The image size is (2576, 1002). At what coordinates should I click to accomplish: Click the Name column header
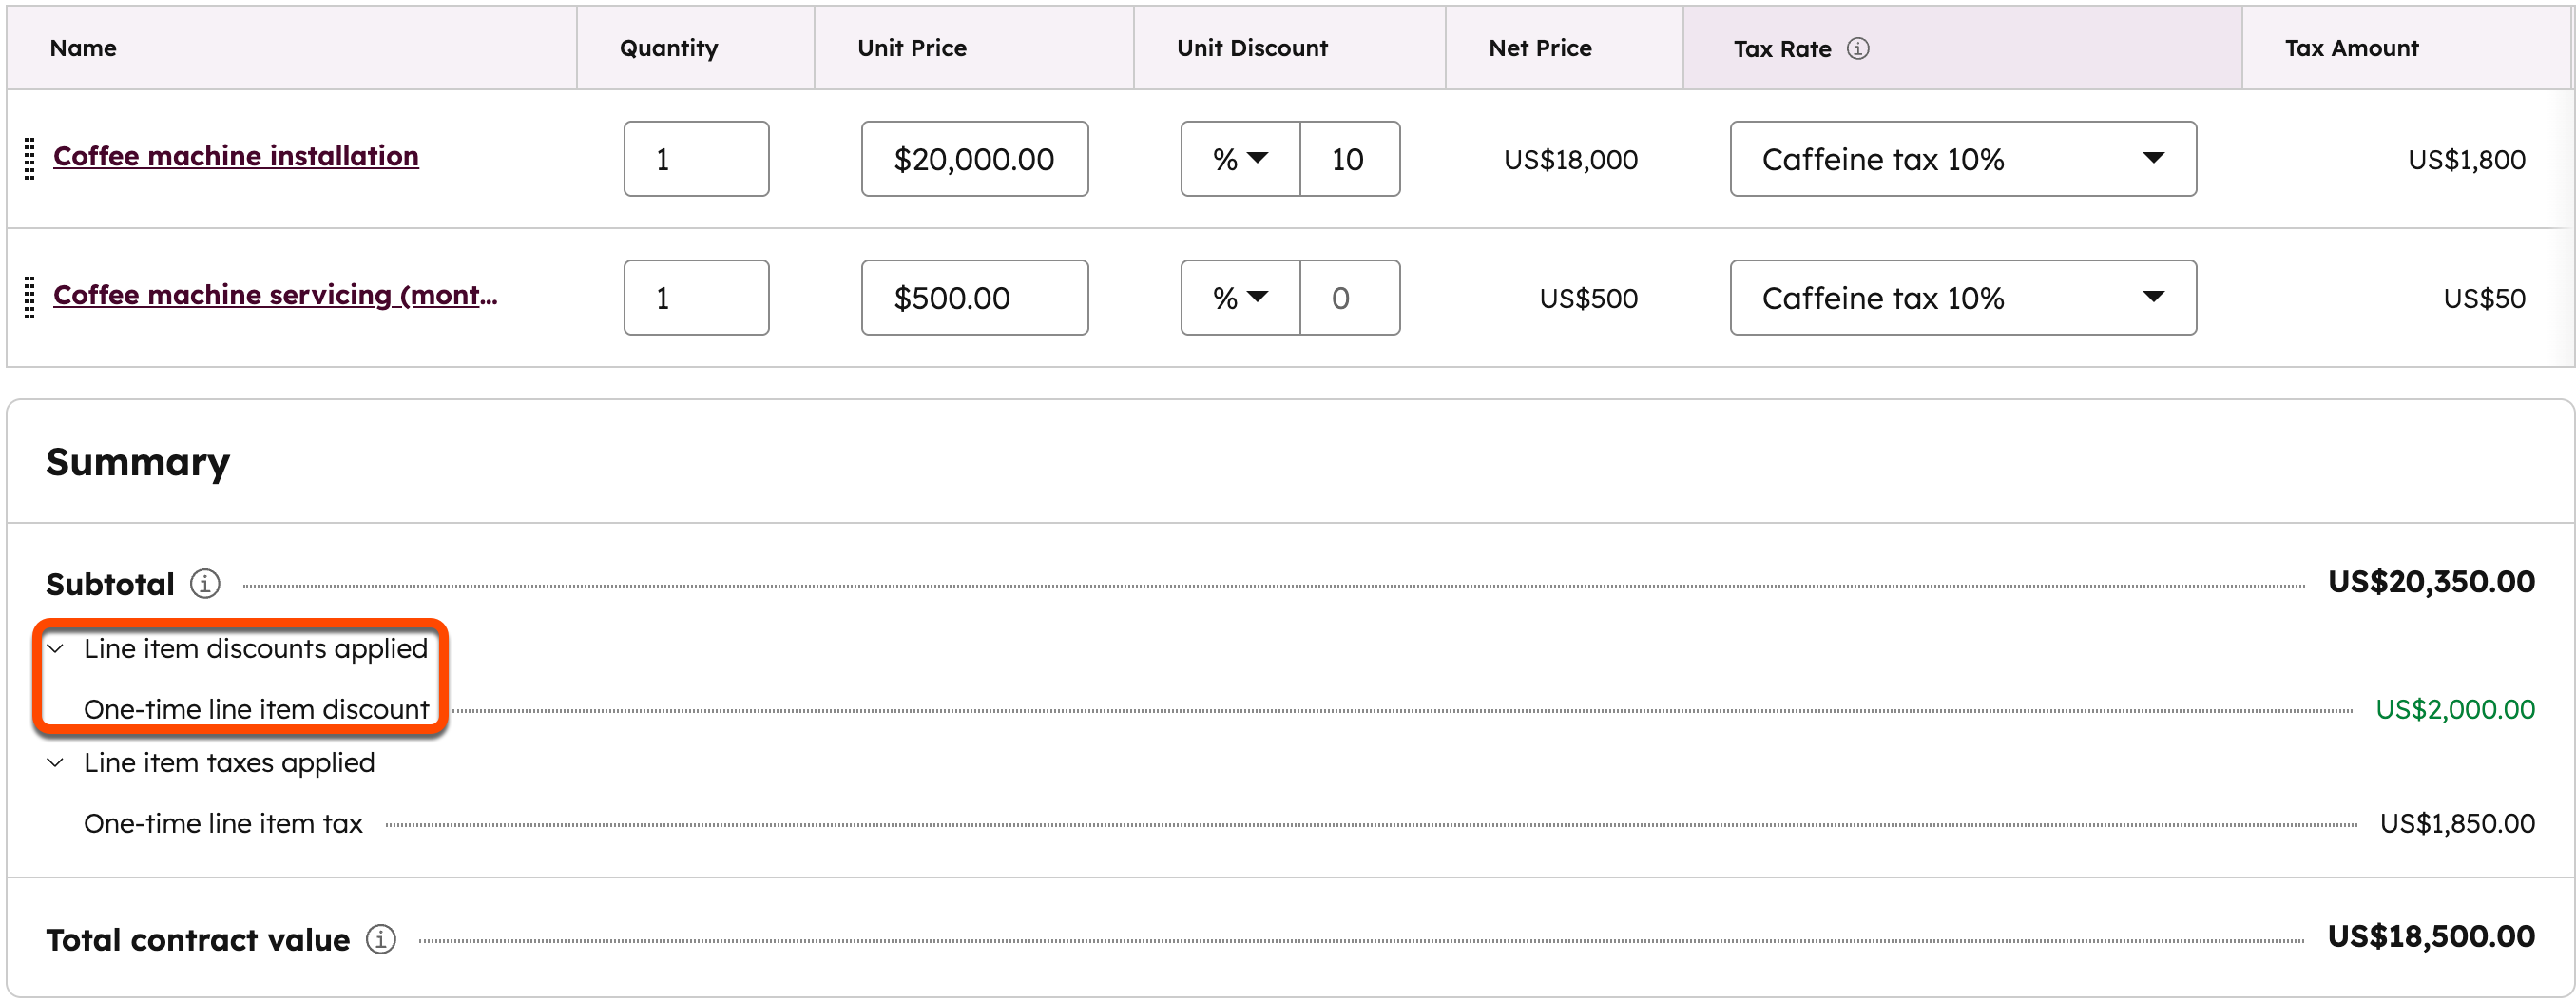(x=84, y=47)
